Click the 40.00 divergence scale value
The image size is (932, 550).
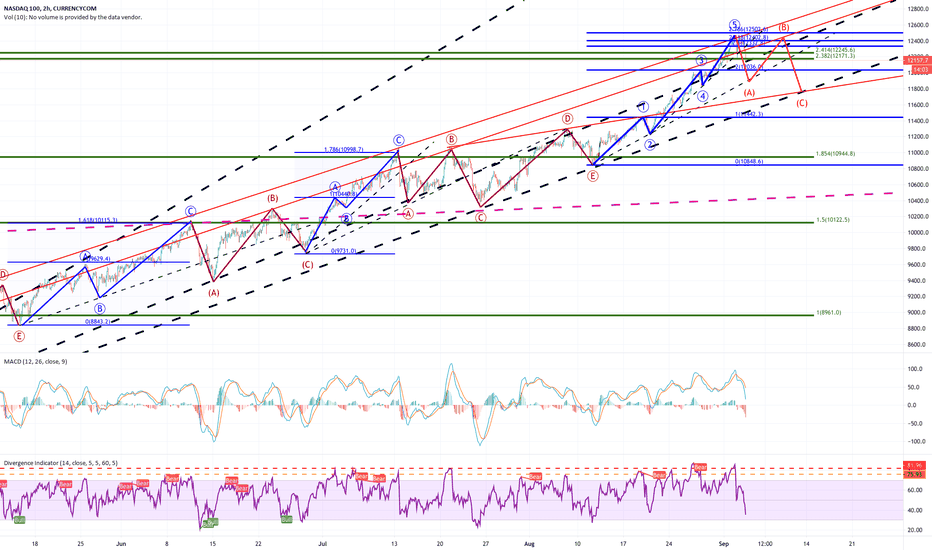coord(915,510)
